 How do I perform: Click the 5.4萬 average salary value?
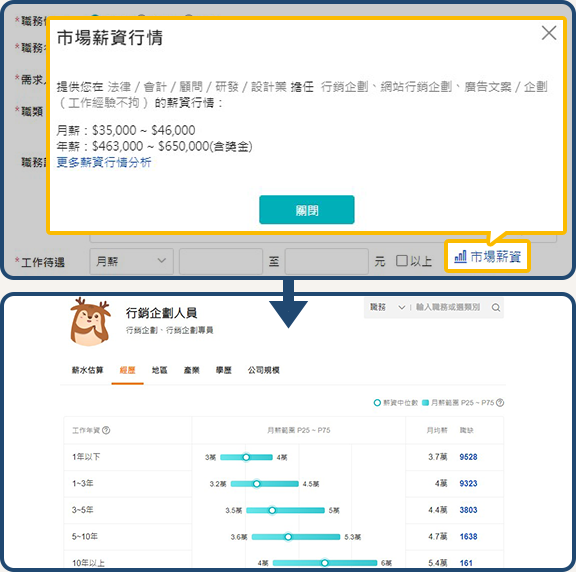(438, 563)
